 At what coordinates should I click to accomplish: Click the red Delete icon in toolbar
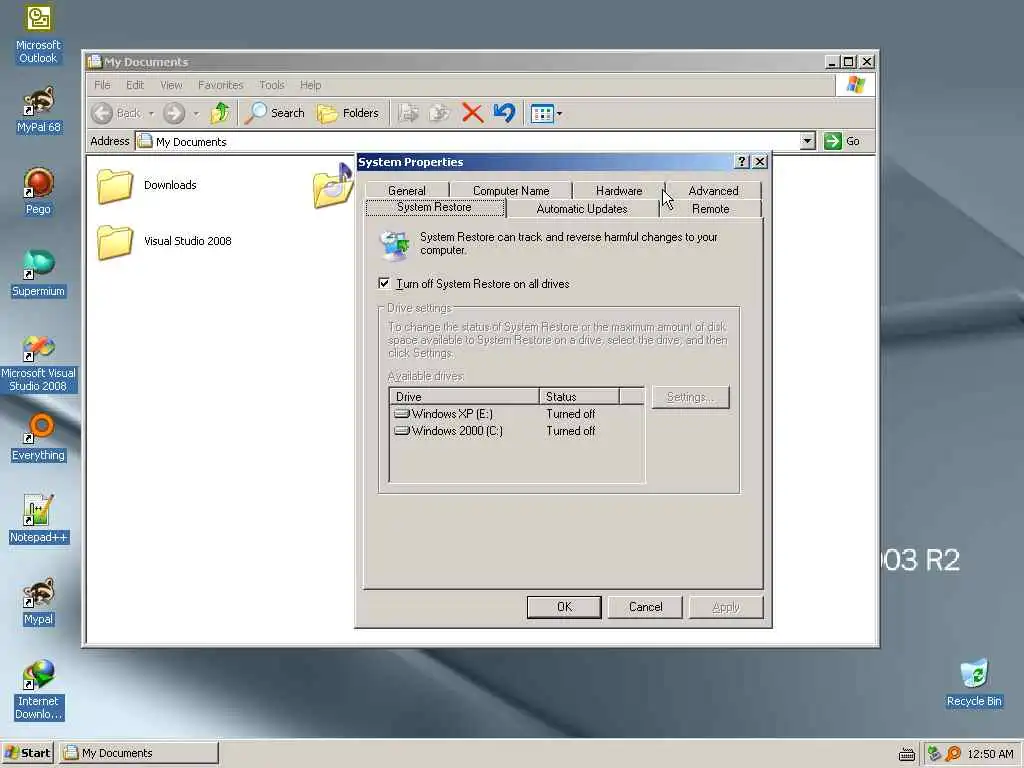tap(472, 114)
